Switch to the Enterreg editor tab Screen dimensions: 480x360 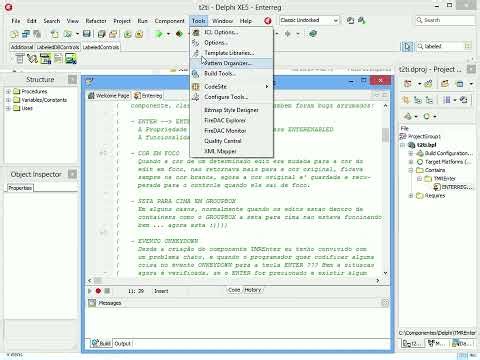pyautogui.click(x=148, y=96)
